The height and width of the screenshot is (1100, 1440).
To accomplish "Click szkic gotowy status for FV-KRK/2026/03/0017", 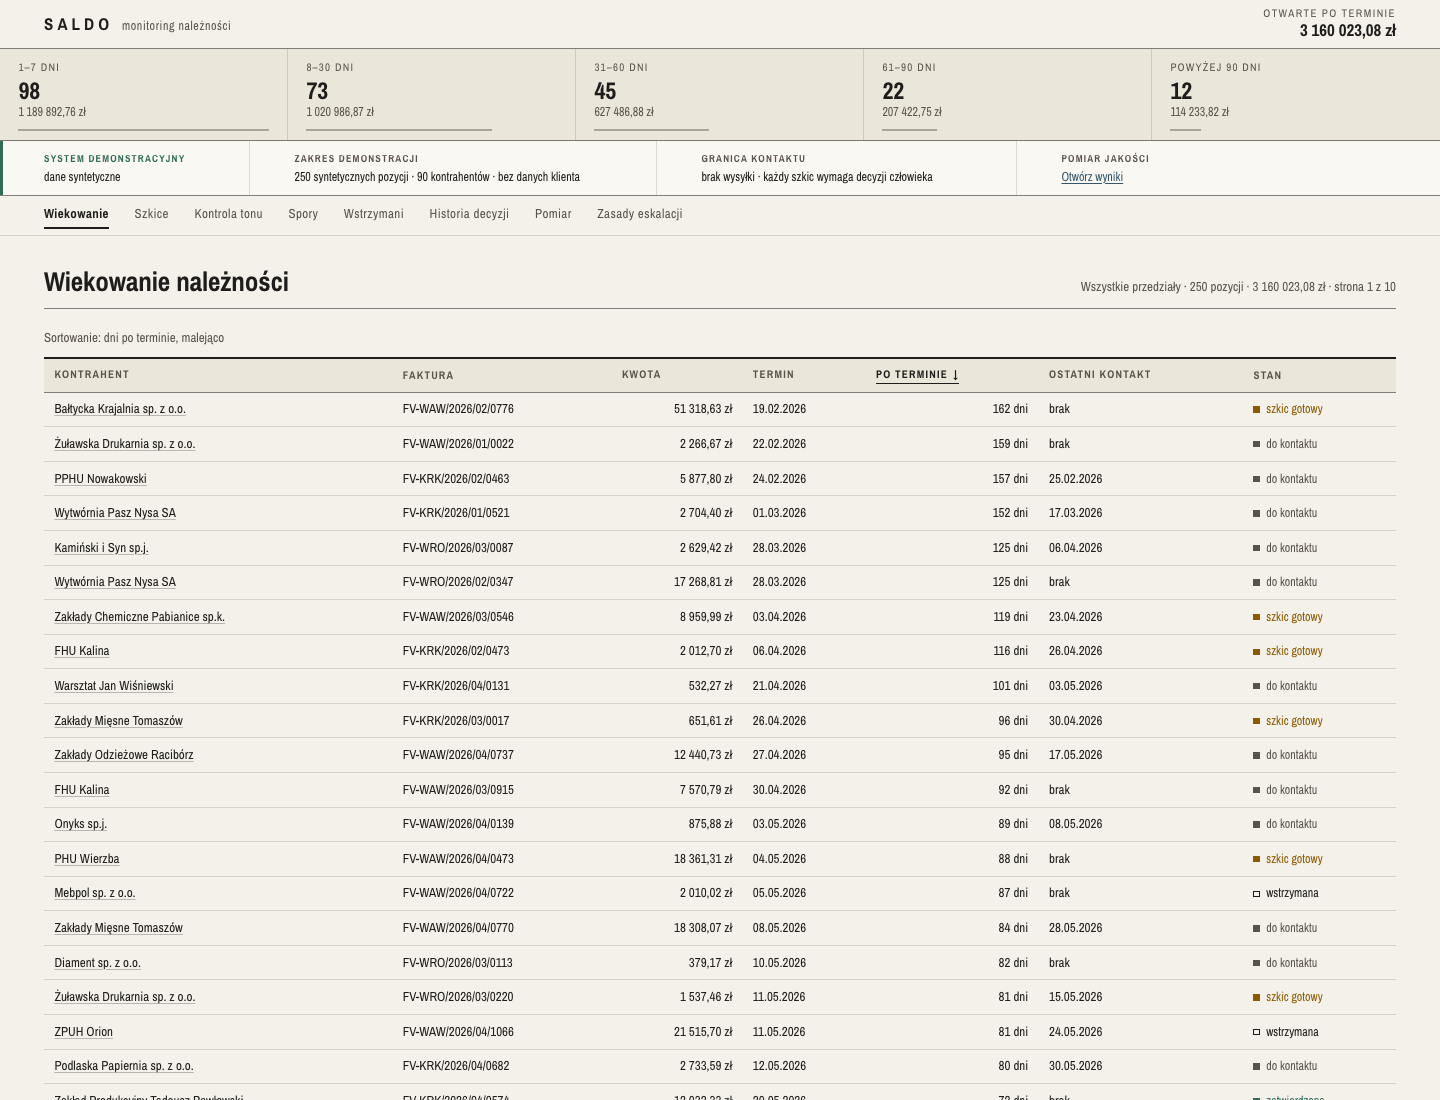I will pos(1288,721).
